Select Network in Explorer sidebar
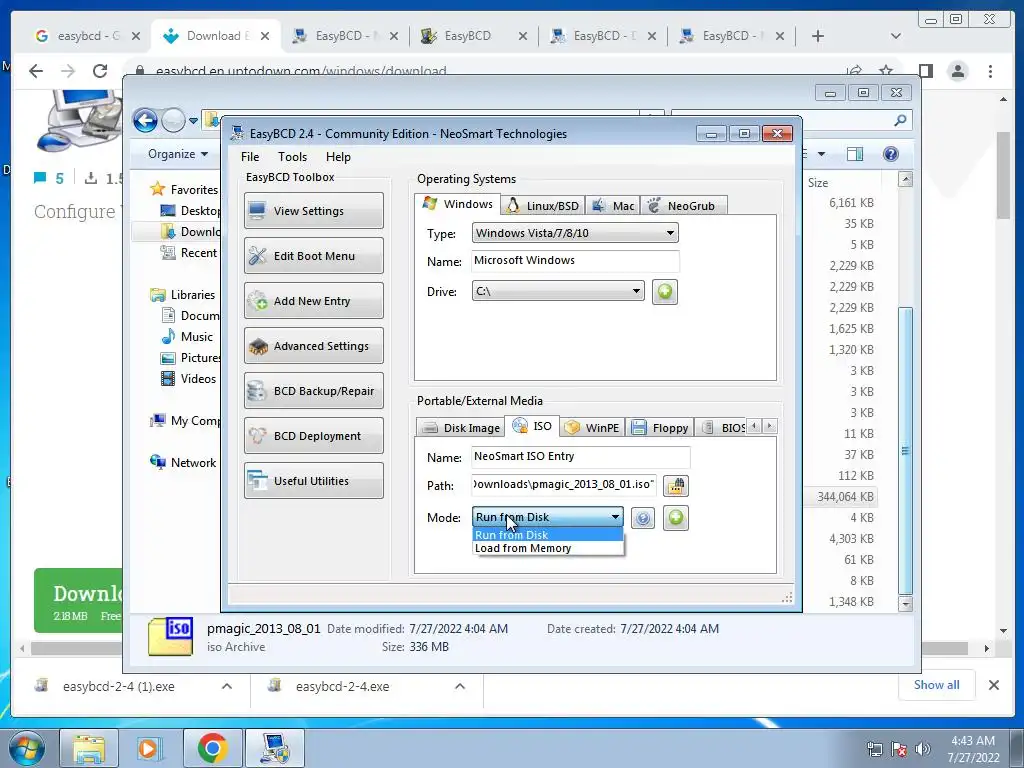 coord(193,462)
